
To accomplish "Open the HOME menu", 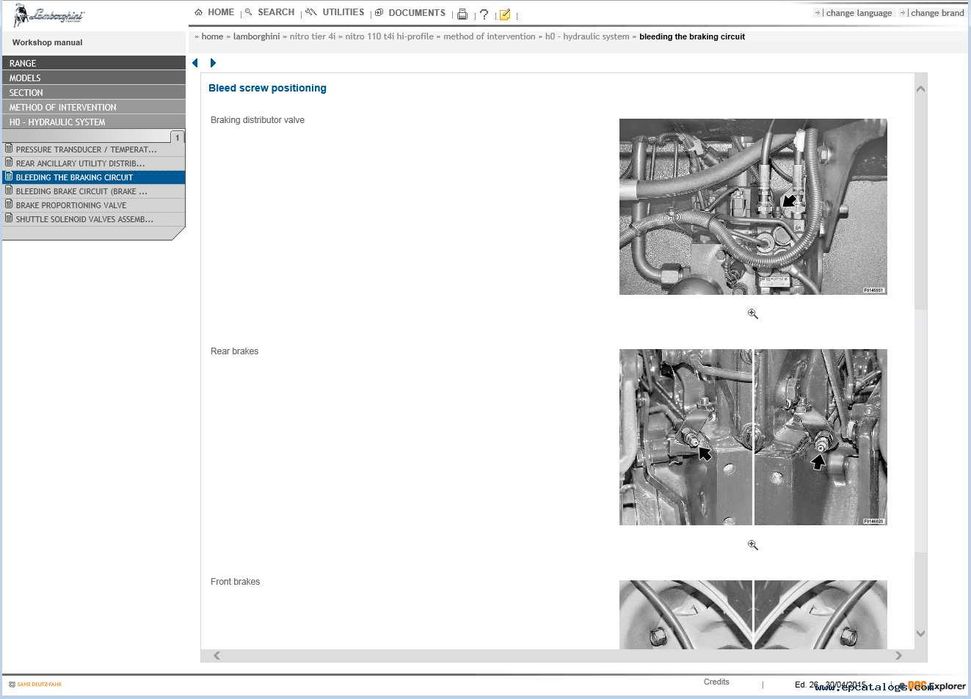I will [x=214, y=12].
